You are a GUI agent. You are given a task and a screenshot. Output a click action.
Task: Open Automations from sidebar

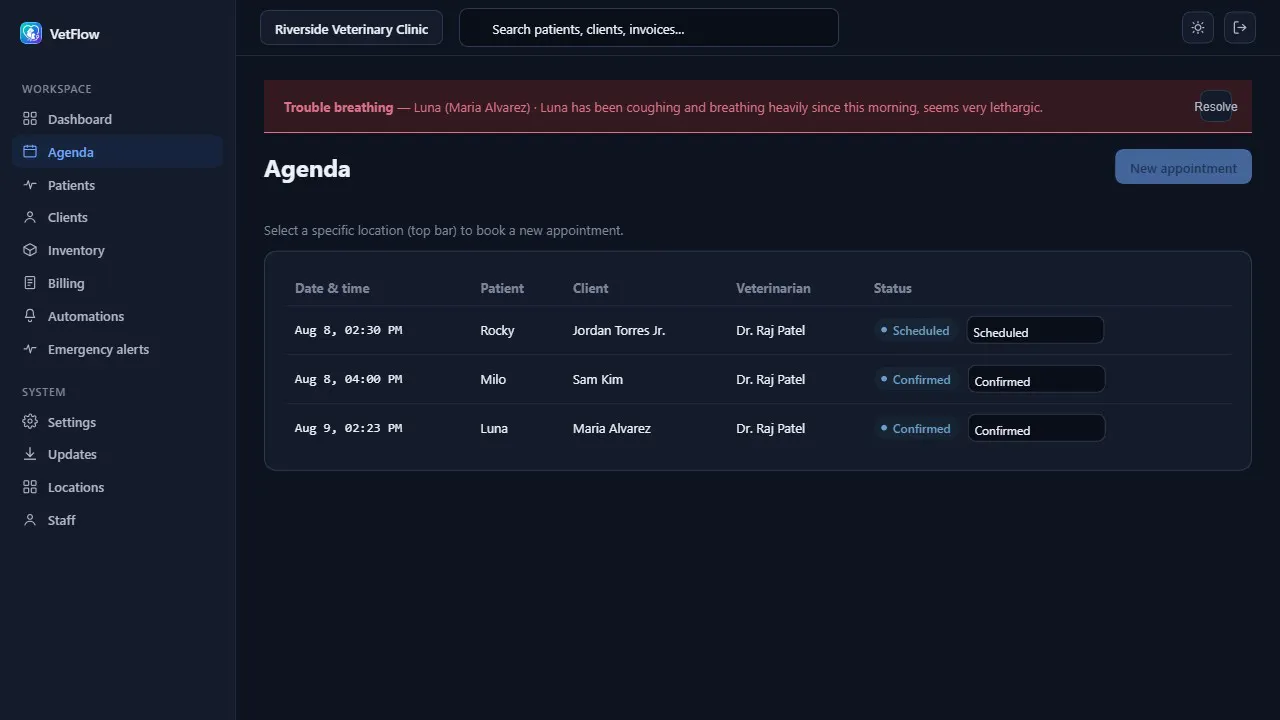point(117,316)
